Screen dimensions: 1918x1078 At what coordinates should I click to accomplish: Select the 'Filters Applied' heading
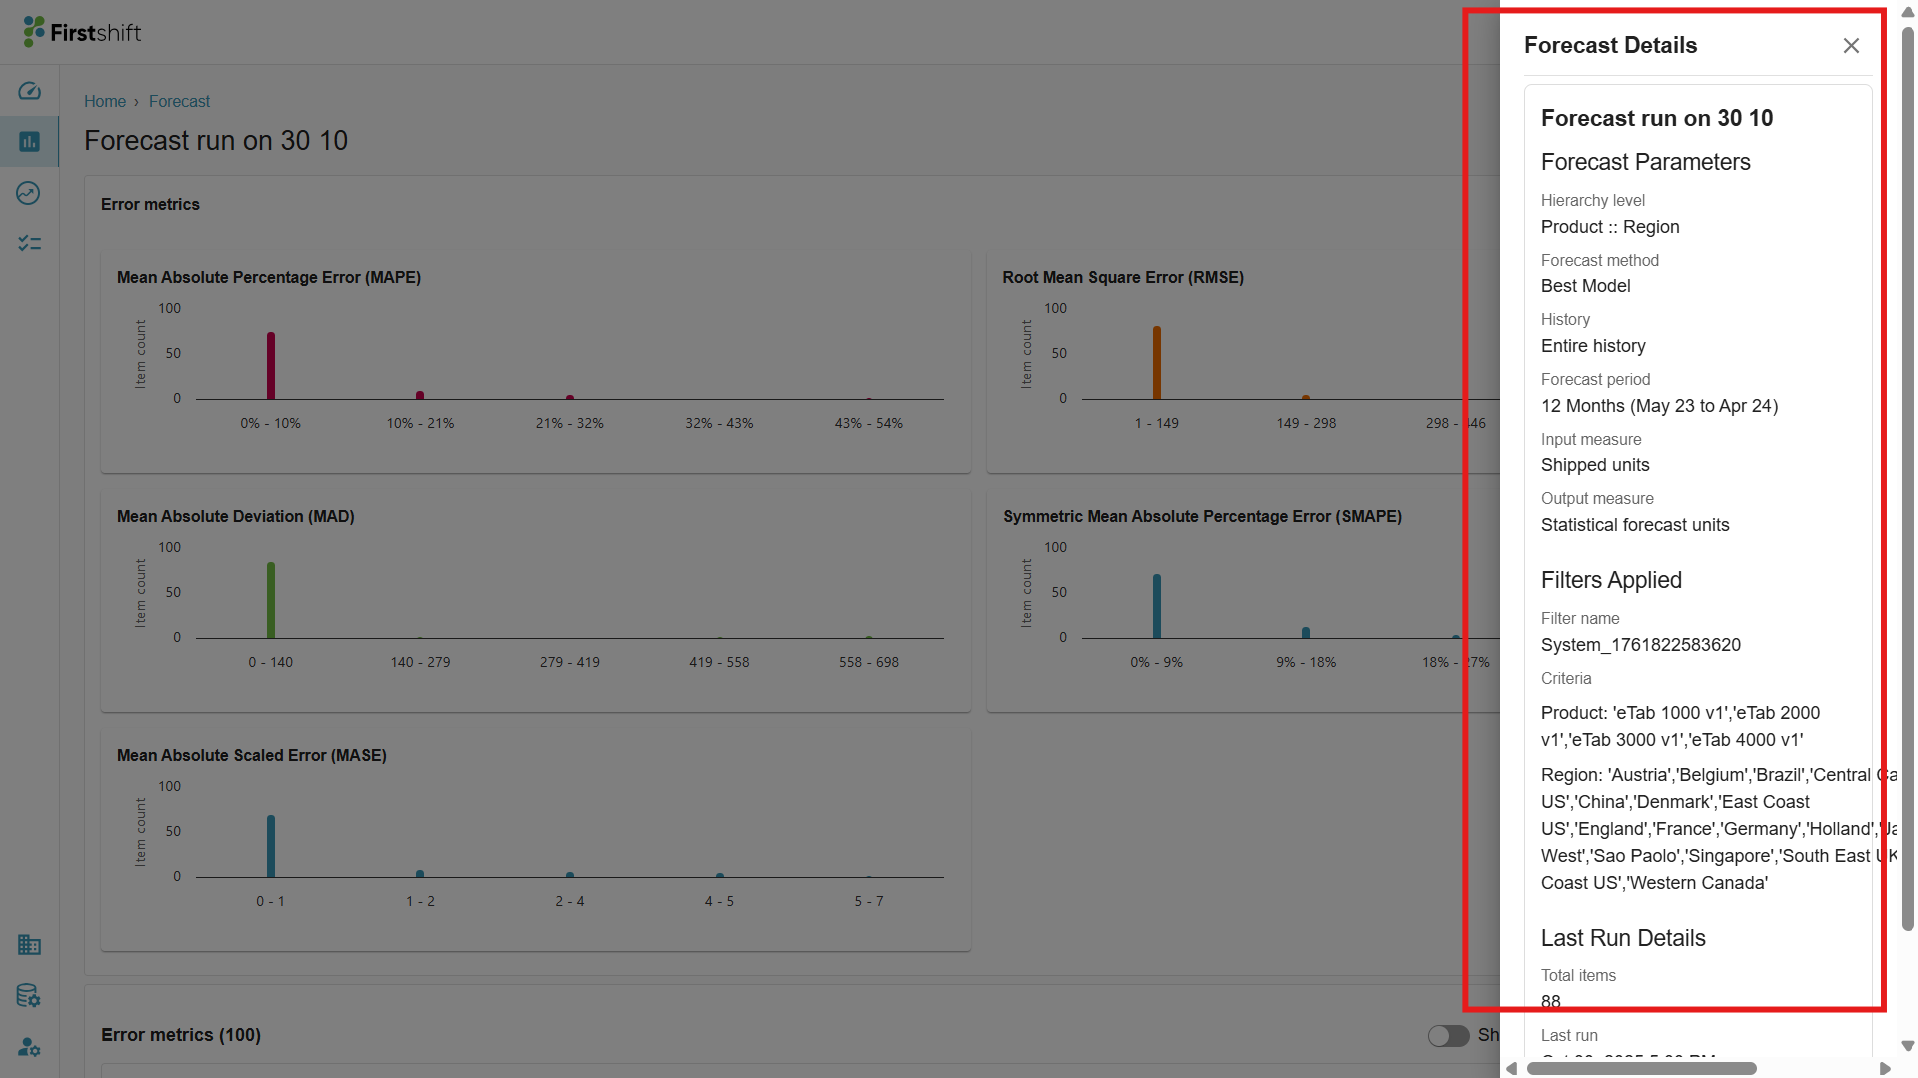pyautogui.click(x=1611, y=580)
